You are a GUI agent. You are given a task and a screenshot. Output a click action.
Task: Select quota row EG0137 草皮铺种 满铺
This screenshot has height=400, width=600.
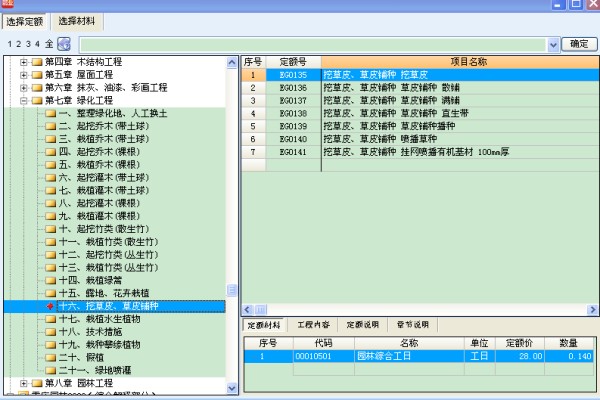click(420, 101)
